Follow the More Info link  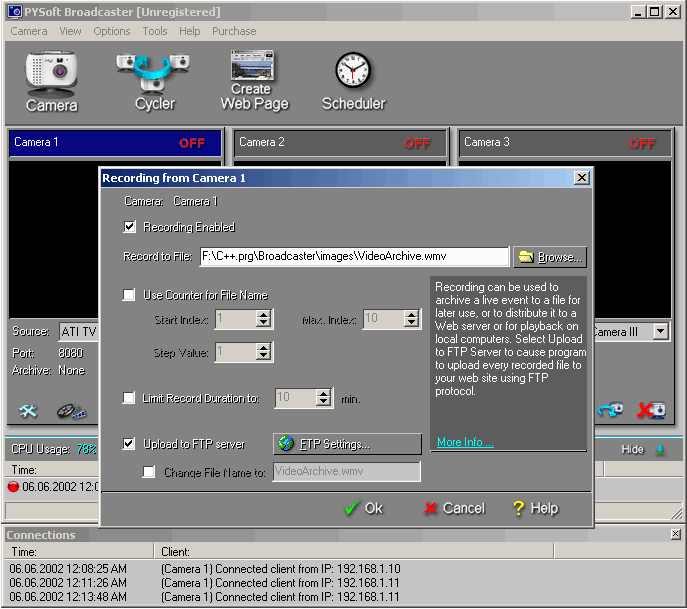click(x=465, y=442)
